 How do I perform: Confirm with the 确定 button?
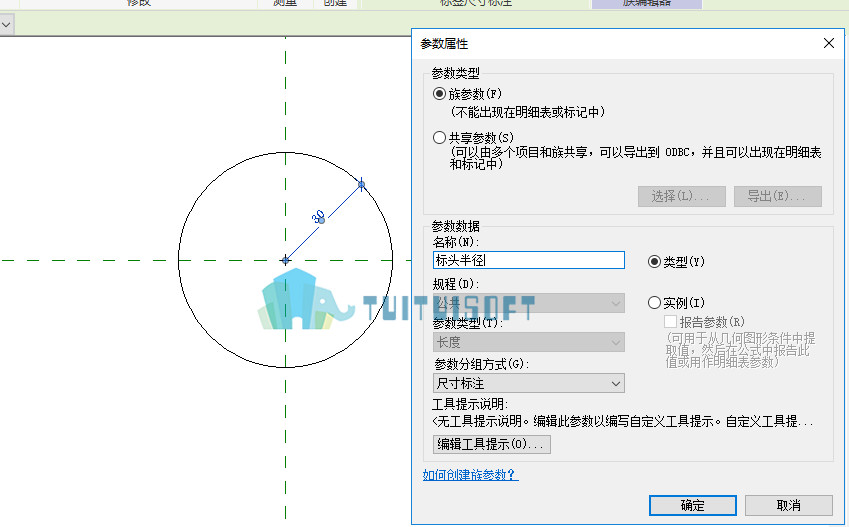coord(693,505)
